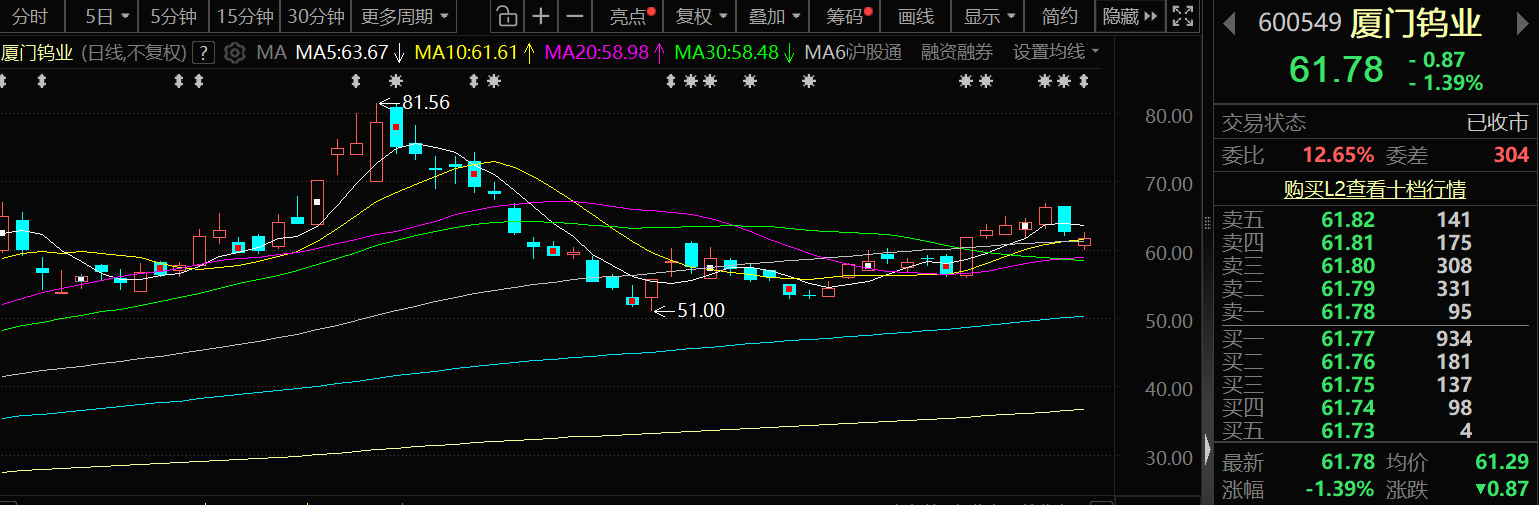Screen dimensions: 1539x505
Task: Zoom out chart with minus icon
Action: [x=574, y=16]
